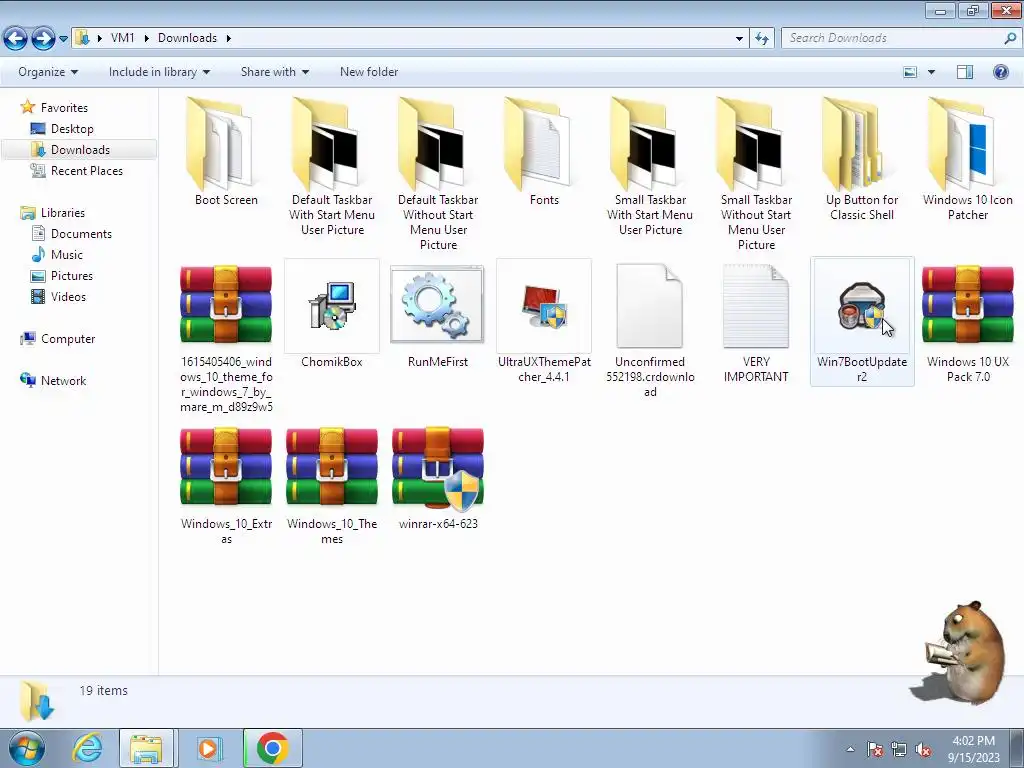Open Up Button for Classic Shell folder

point(862,159)
